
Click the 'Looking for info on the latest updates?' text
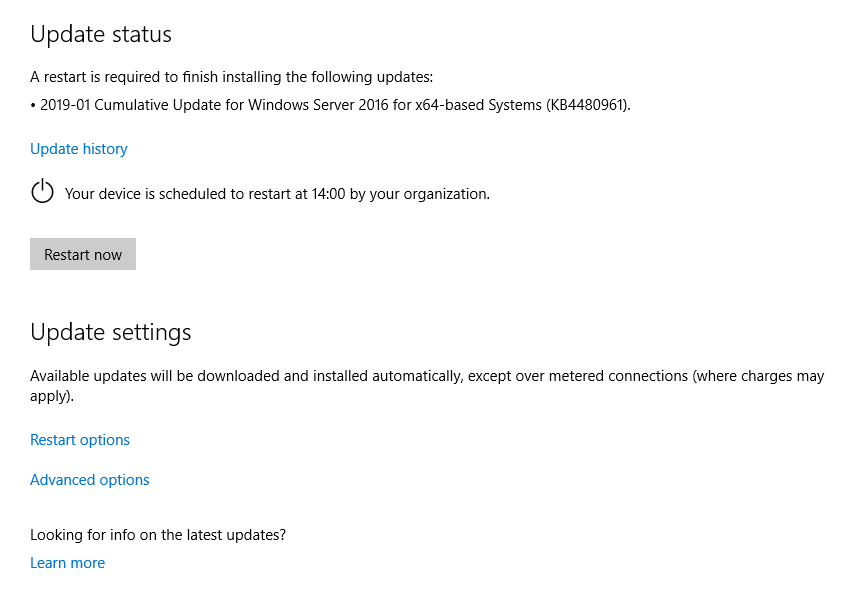click(158, 535)
